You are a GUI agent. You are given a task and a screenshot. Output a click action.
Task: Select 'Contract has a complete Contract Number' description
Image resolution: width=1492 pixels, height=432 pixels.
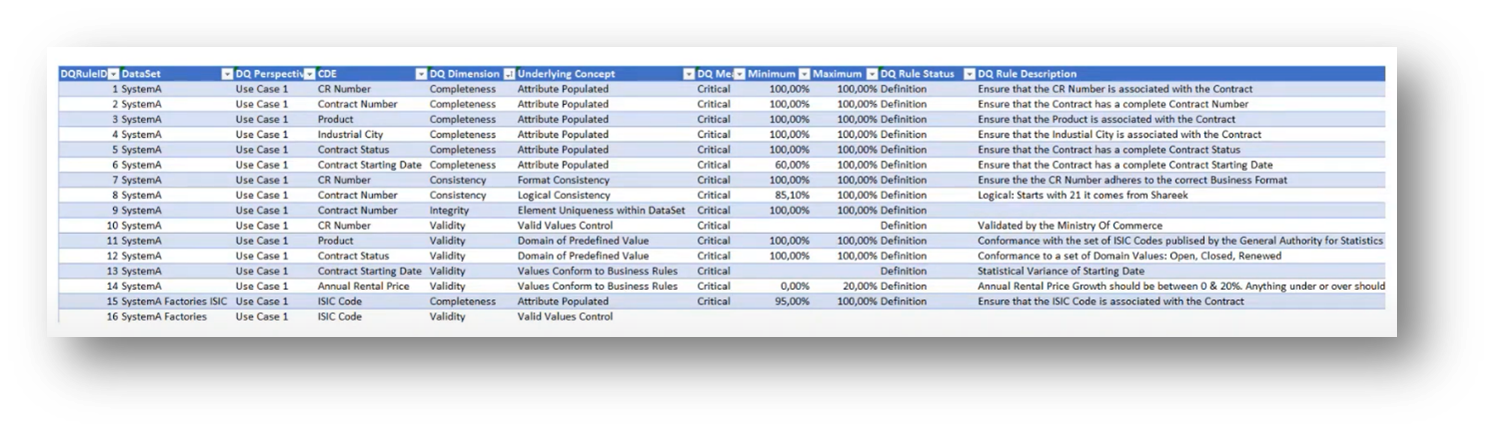pos(1113,104)
